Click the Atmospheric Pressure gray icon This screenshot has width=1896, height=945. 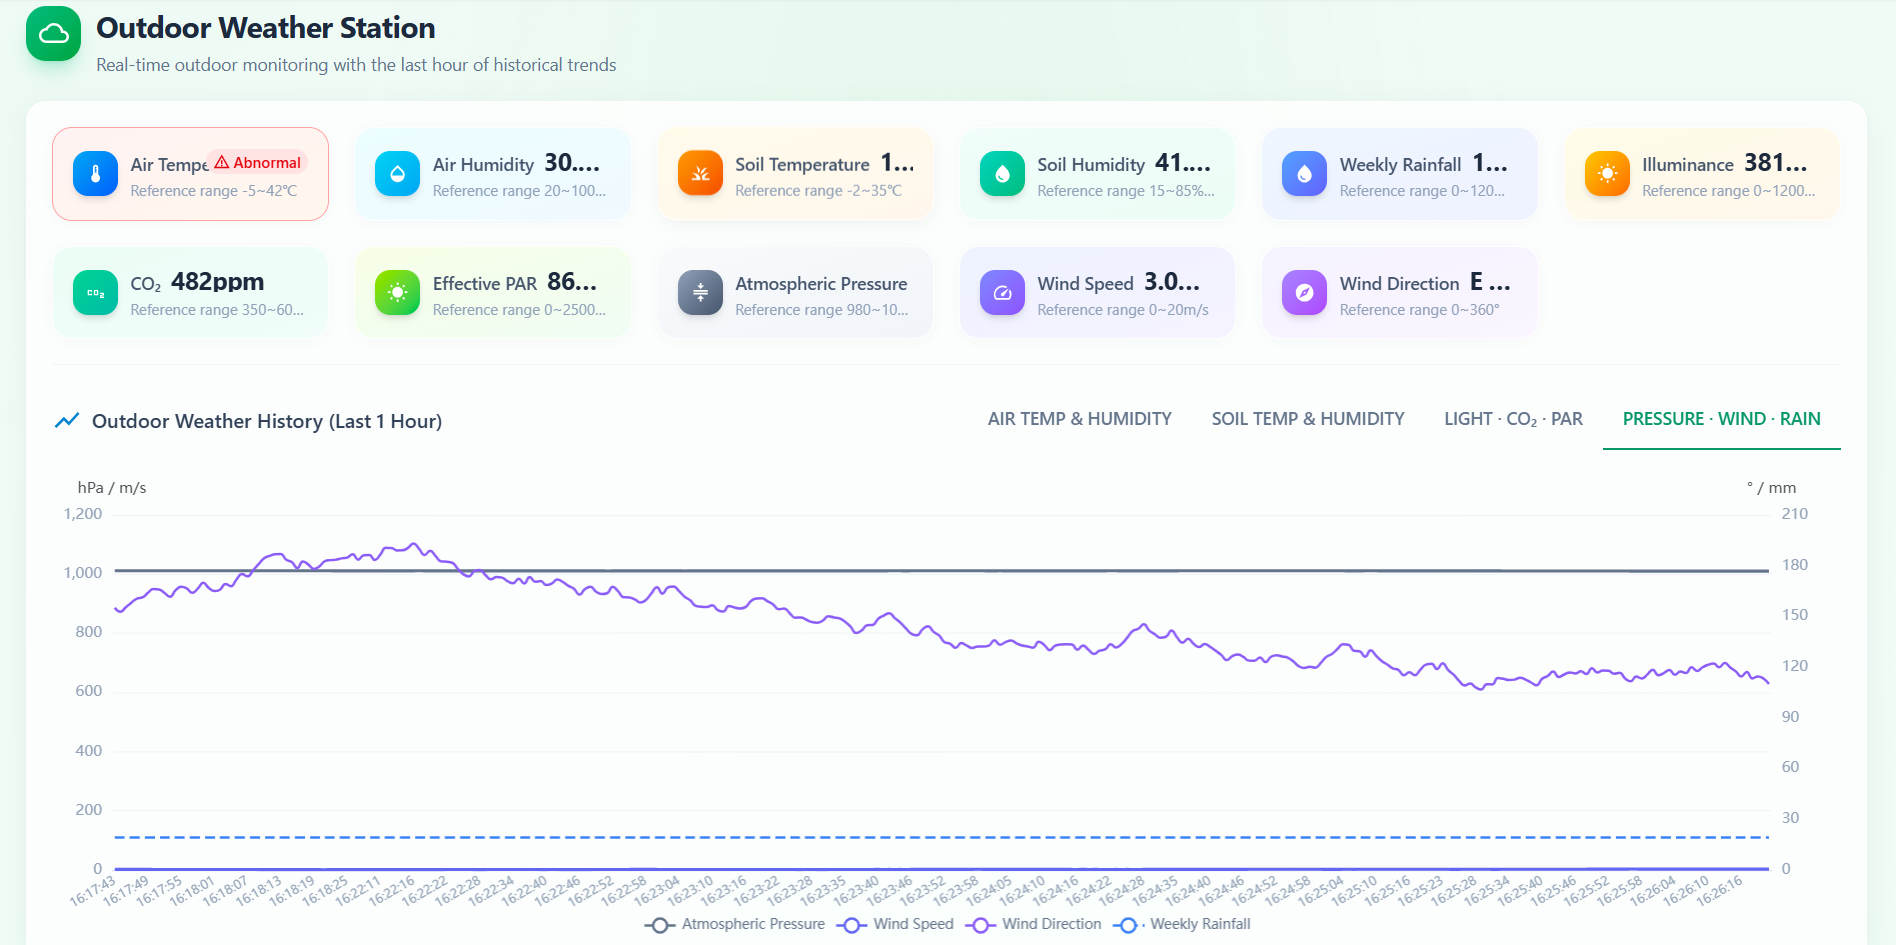[x=700, y=293]
